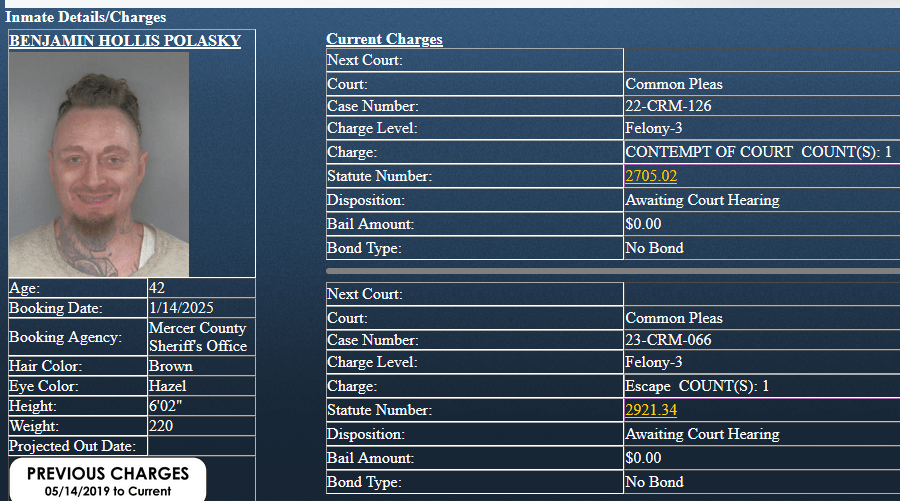Click the Brown hair color value

pos(170,367)
